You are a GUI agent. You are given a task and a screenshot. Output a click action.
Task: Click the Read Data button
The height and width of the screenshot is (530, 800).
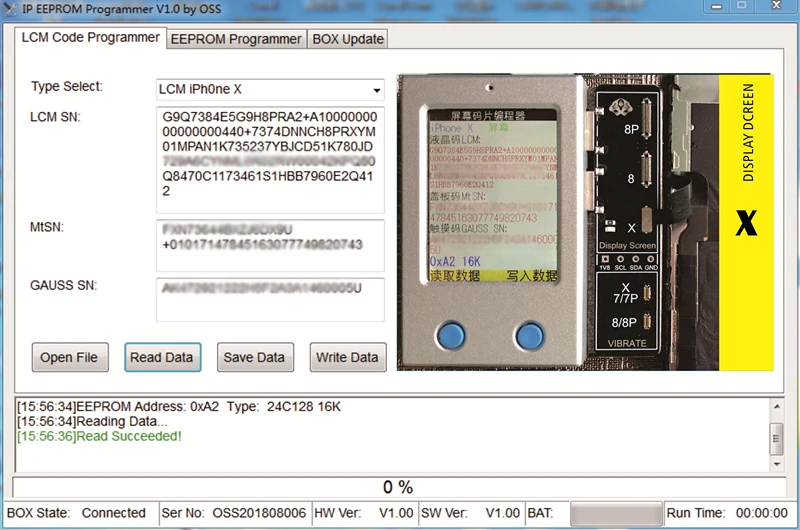coord(162,357)
